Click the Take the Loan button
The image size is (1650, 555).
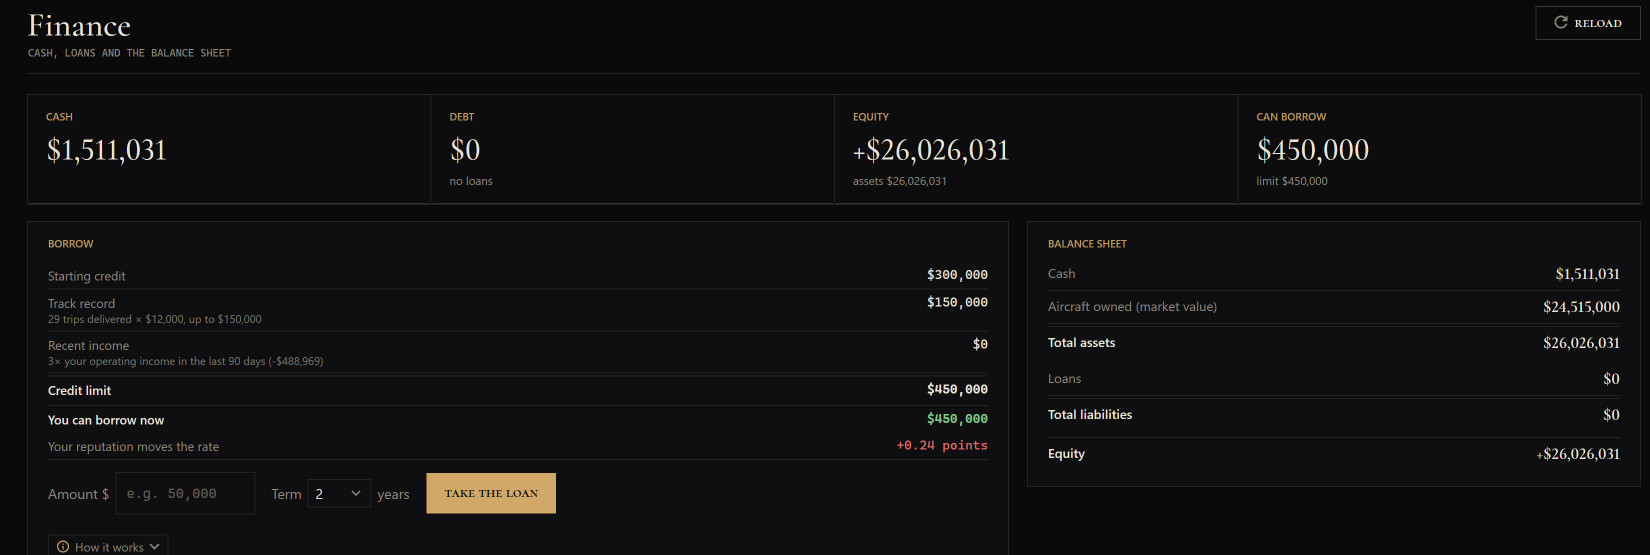tap(491, 493)
